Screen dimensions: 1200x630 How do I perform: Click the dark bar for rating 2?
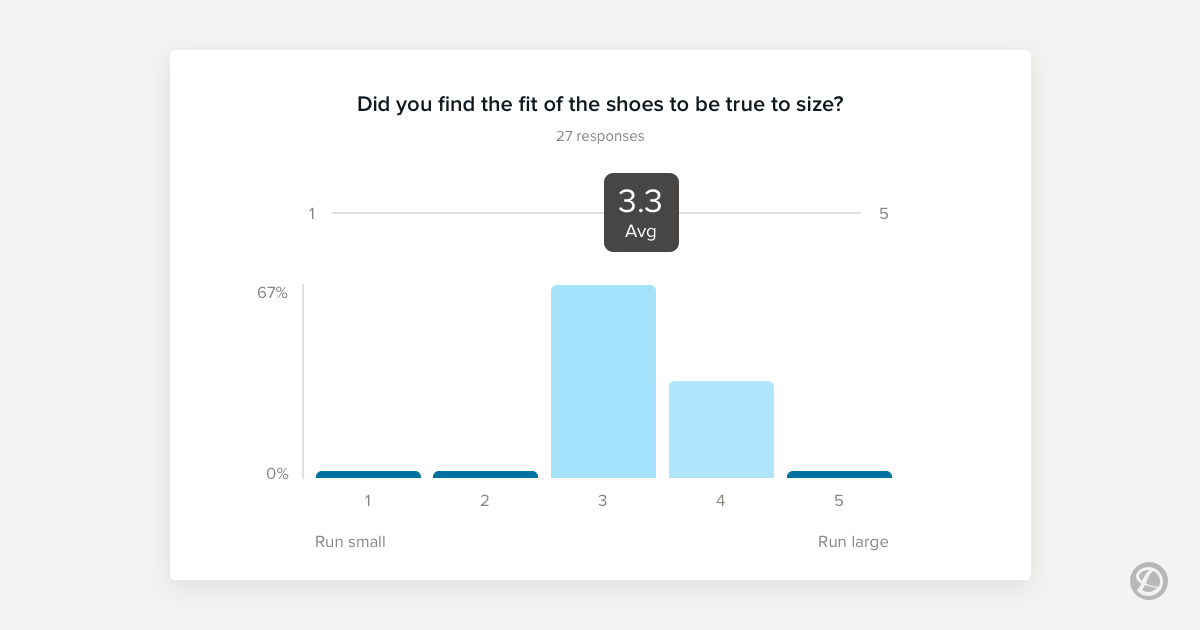tap(485, 475)
